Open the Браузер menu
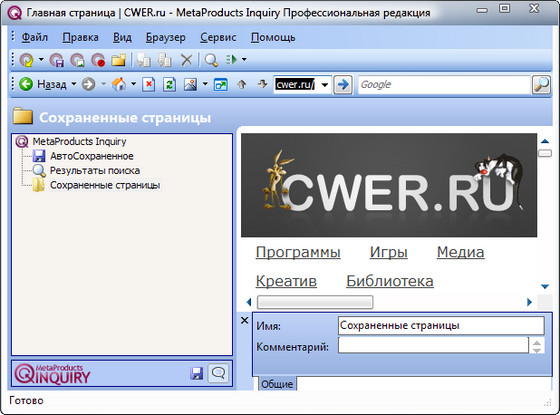 166,37
